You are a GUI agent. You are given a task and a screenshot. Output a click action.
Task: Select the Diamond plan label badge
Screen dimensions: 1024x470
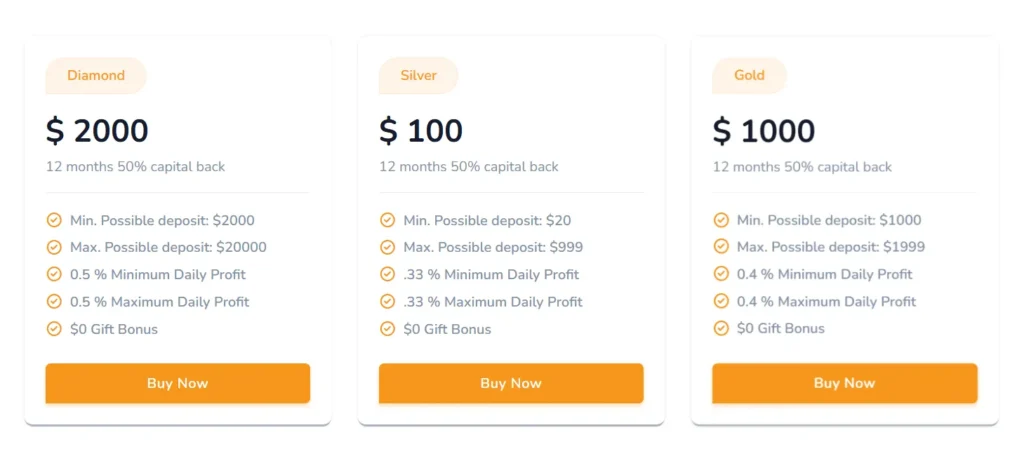(96, 75)
